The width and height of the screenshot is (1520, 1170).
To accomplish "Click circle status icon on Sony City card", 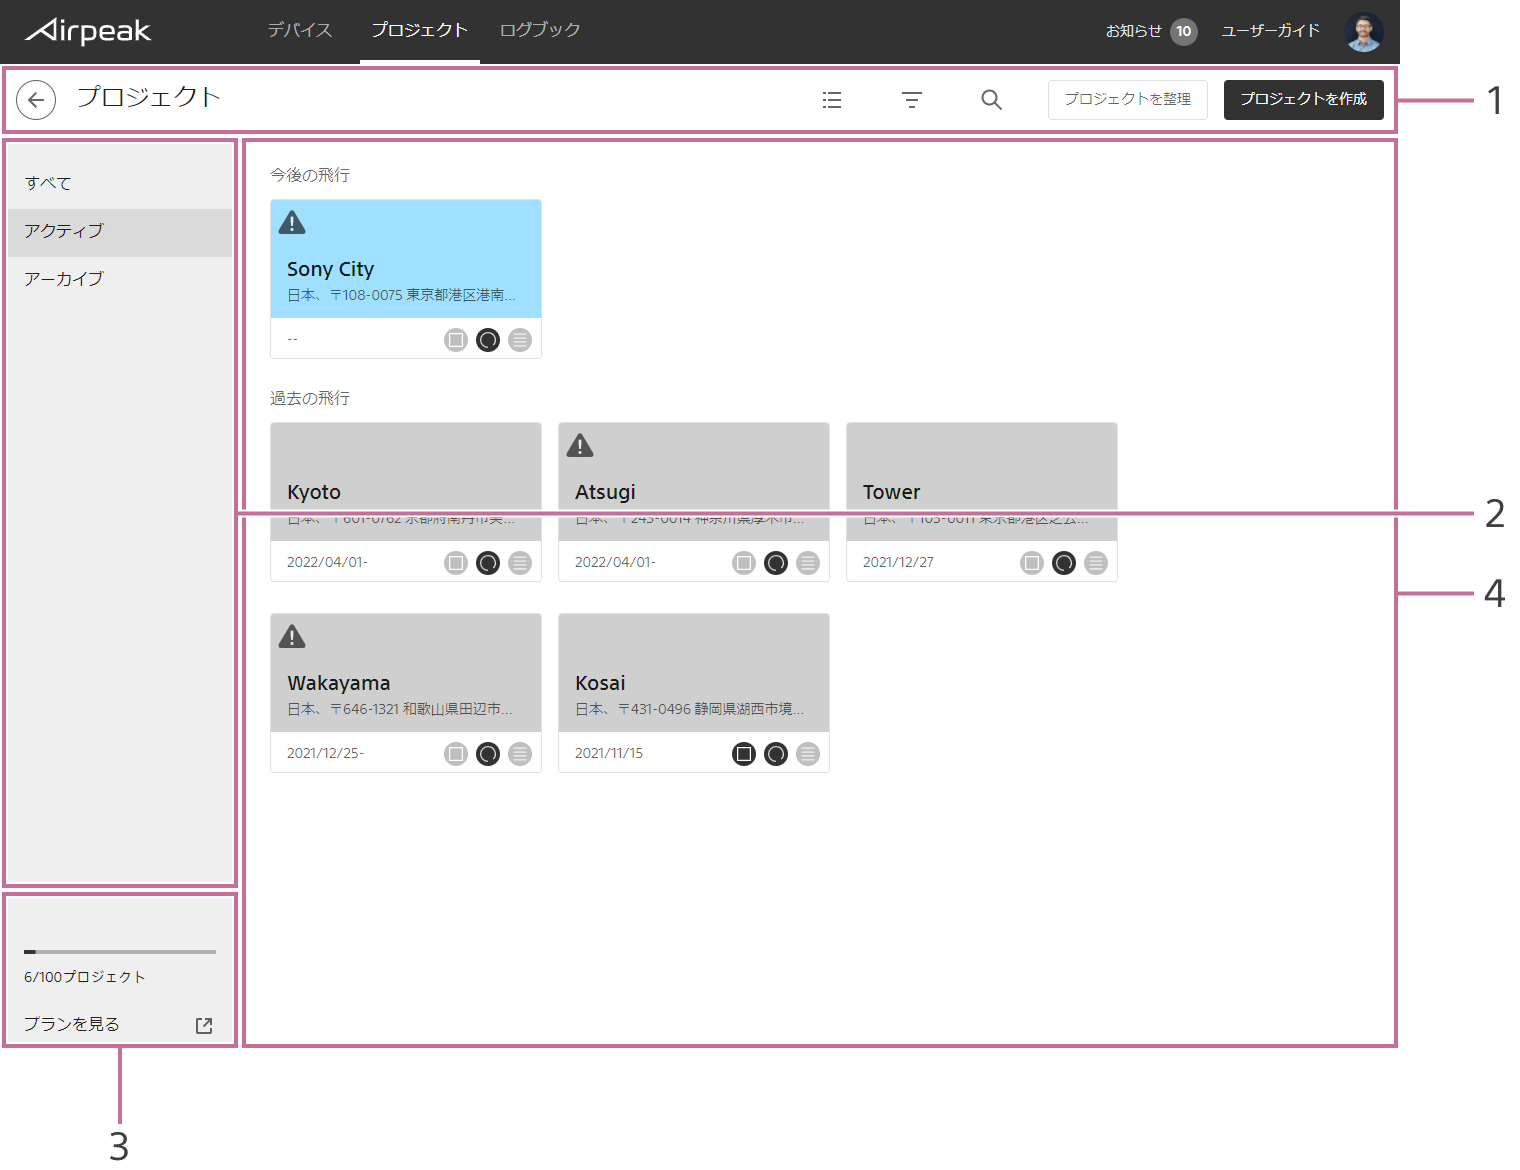I will [x=488, y=340].
